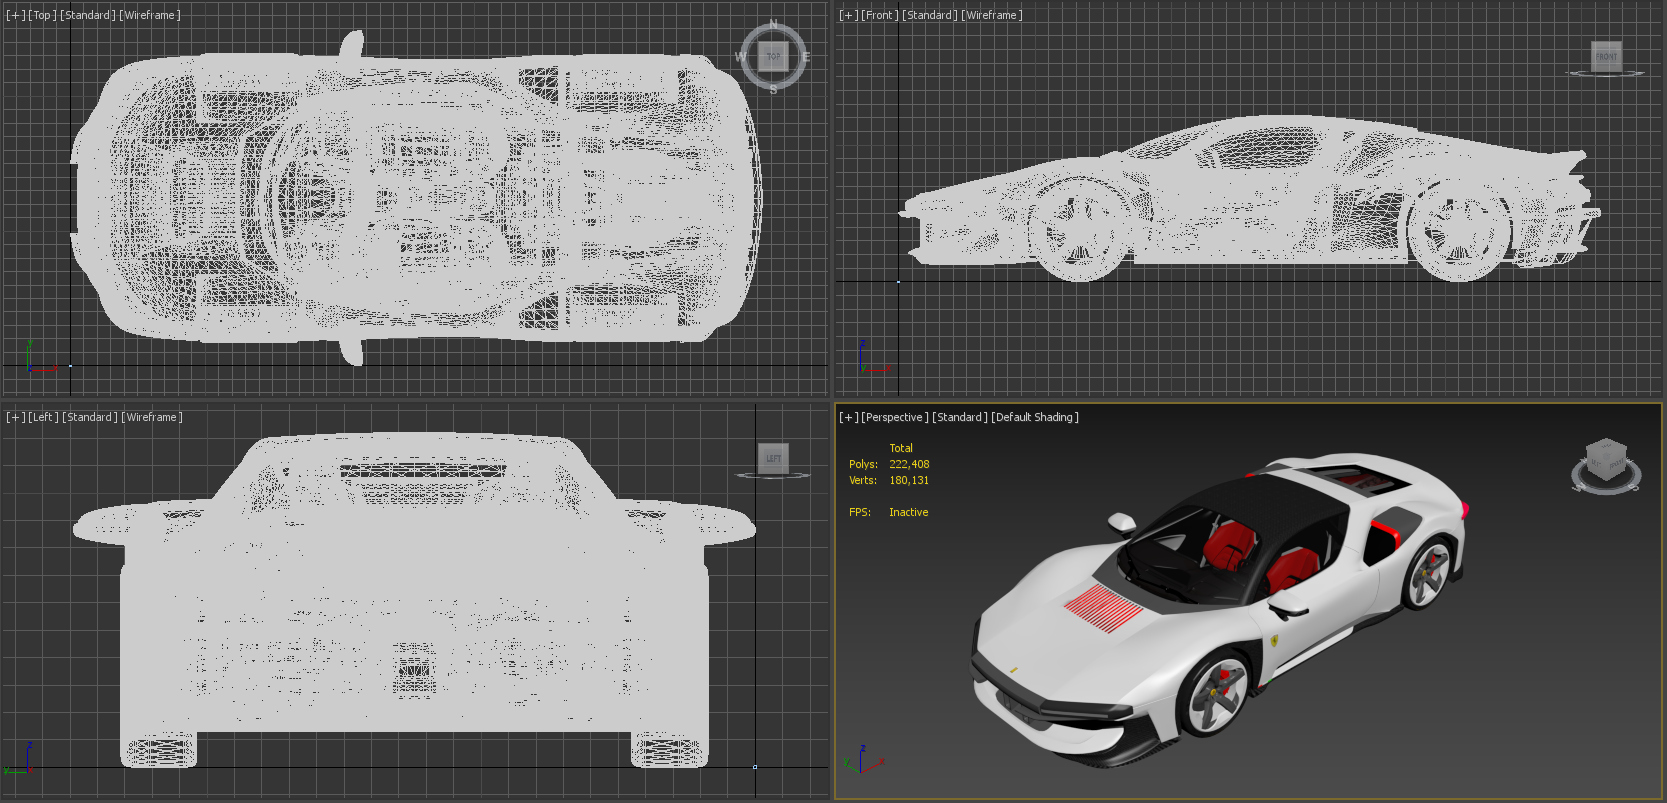Open the [+] general menu in Perspective viewport

(x=848, y=417)
